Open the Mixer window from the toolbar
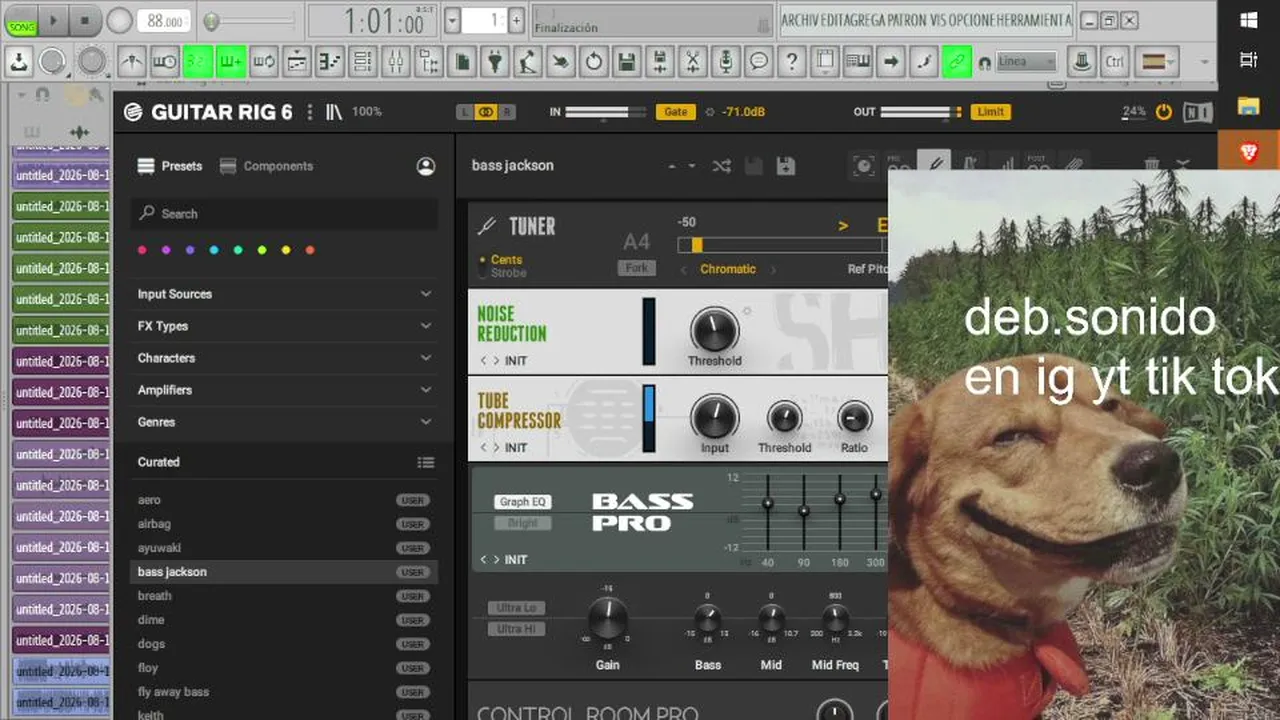The image size is (1280, 720). click(x=396, y=62)
